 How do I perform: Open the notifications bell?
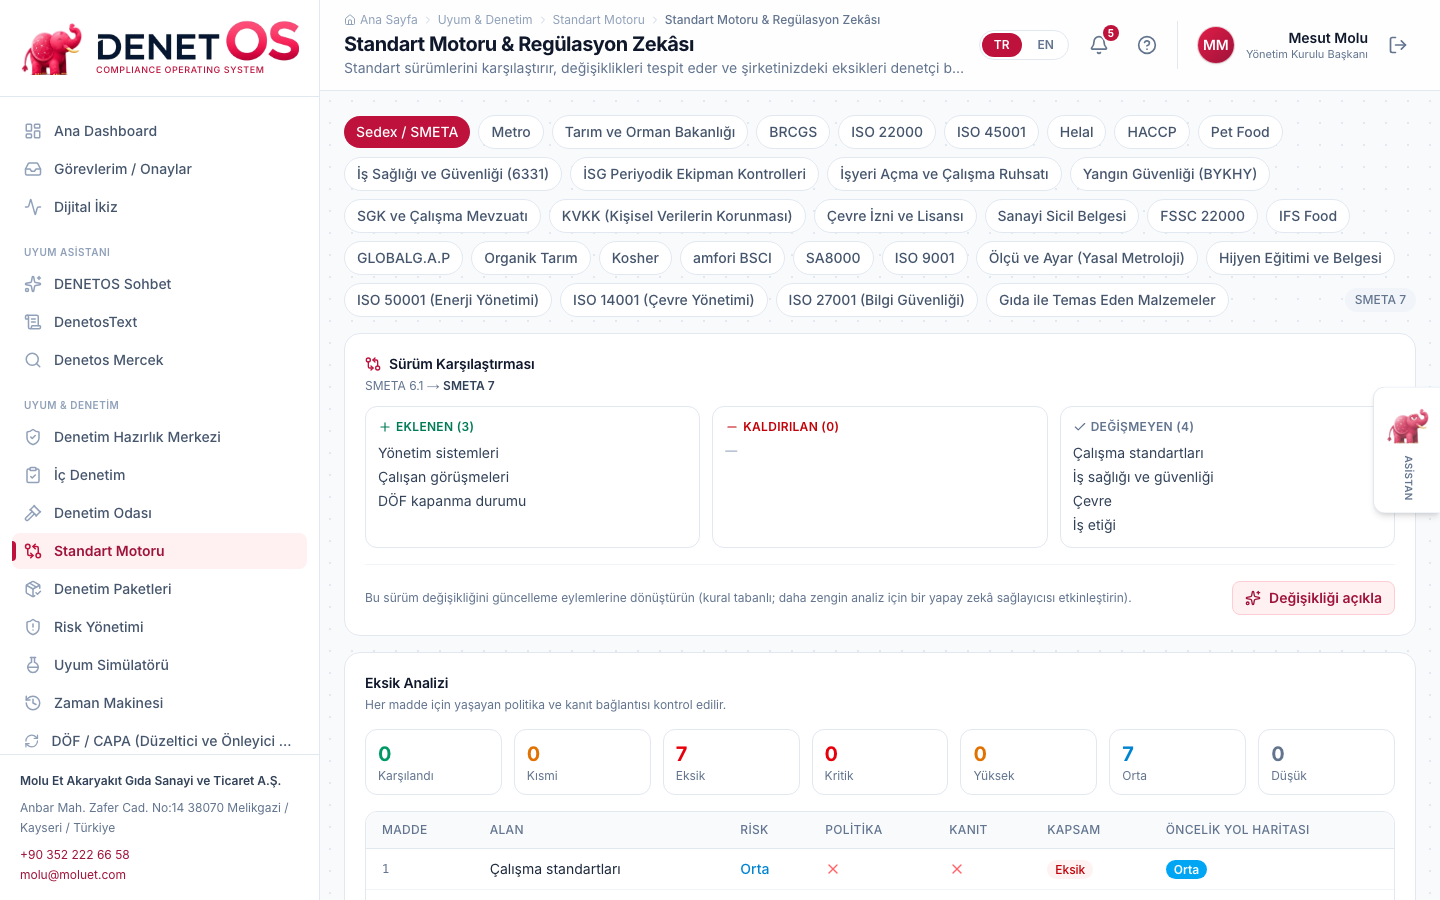click(x=1099, y=45)
